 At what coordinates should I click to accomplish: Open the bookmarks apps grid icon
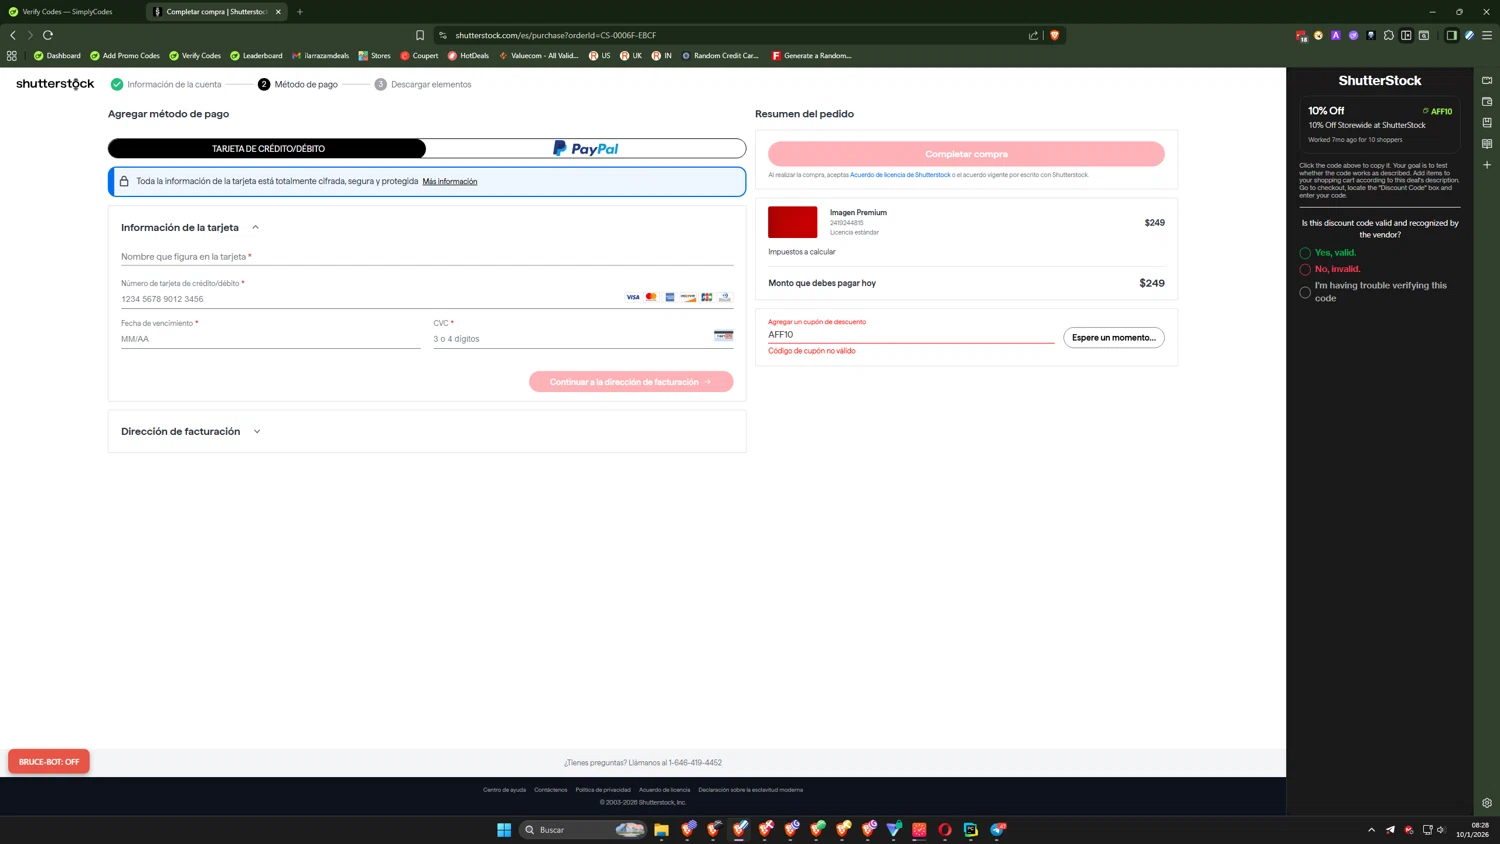tap(12, 56)
